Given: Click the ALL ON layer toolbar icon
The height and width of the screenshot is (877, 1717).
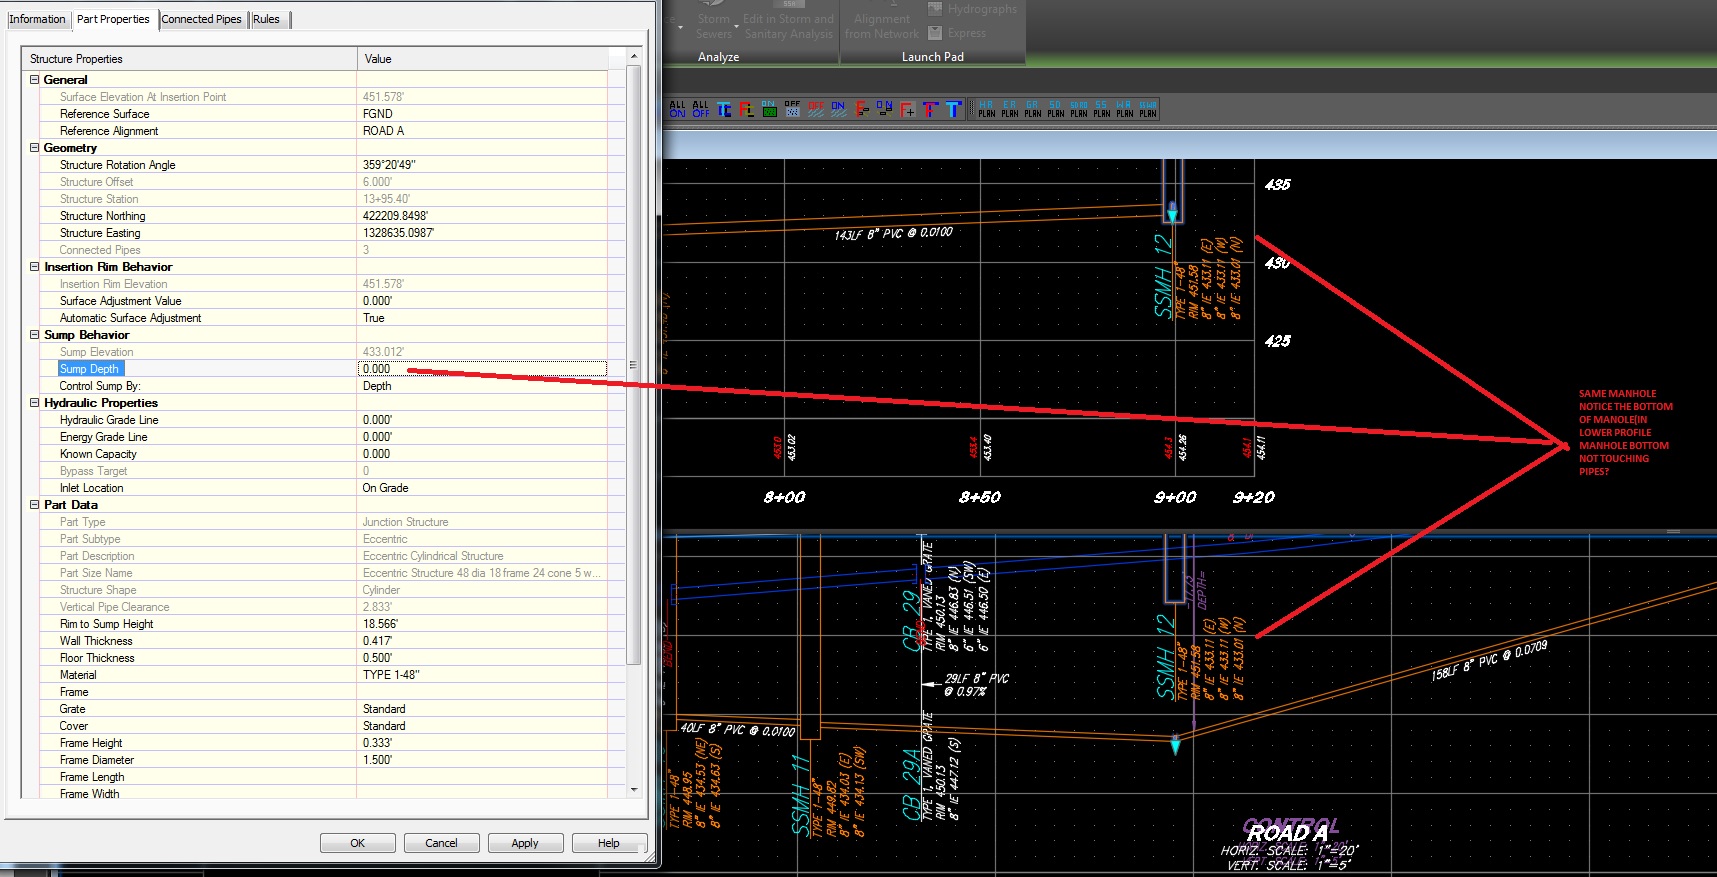Looking at the screenshot, I should tap(677, 109).
